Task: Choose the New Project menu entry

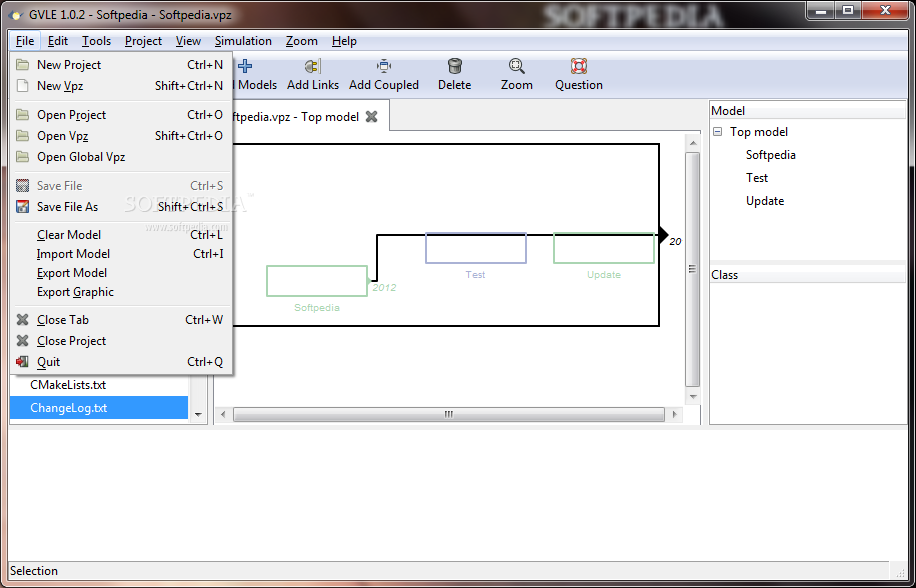Action: (x=121, y=65)
